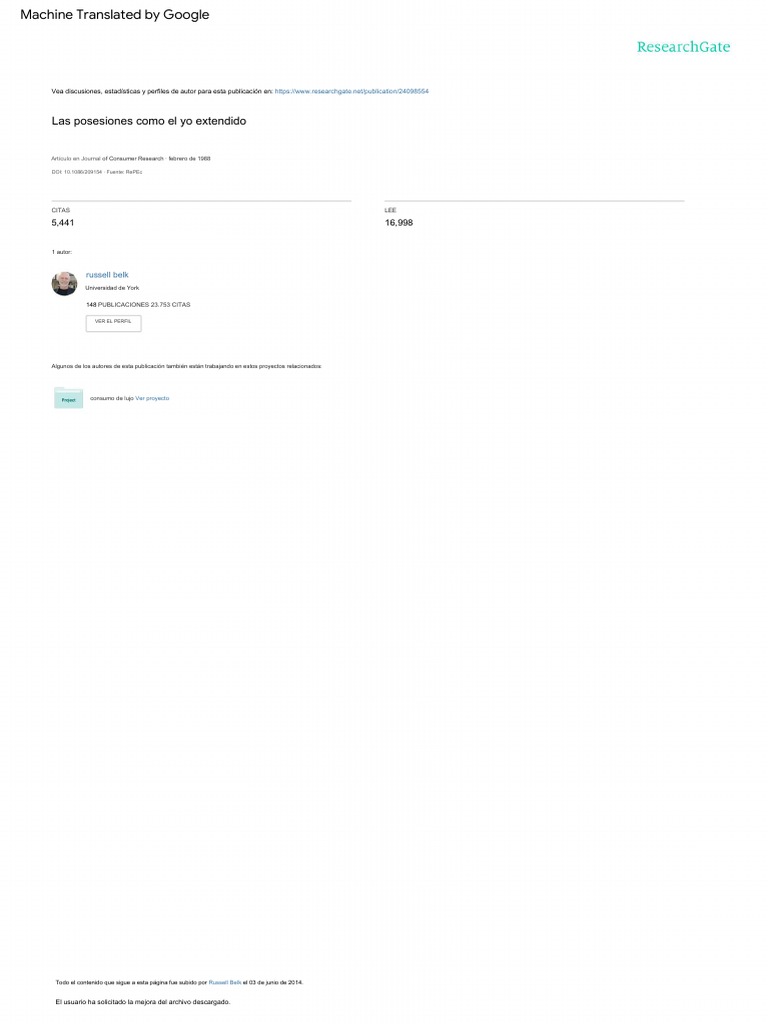Open the russell belk author name link
This screenshot has width=768, height=1024.
pos(107,275)
